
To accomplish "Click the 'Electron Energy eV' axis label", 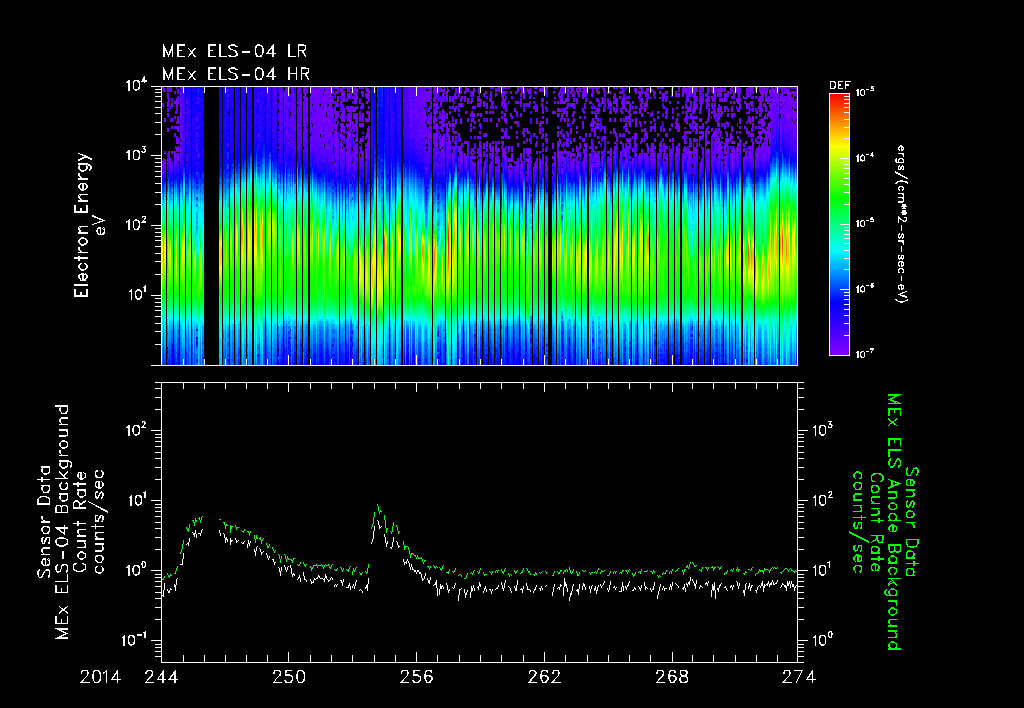I will [89, 225].
